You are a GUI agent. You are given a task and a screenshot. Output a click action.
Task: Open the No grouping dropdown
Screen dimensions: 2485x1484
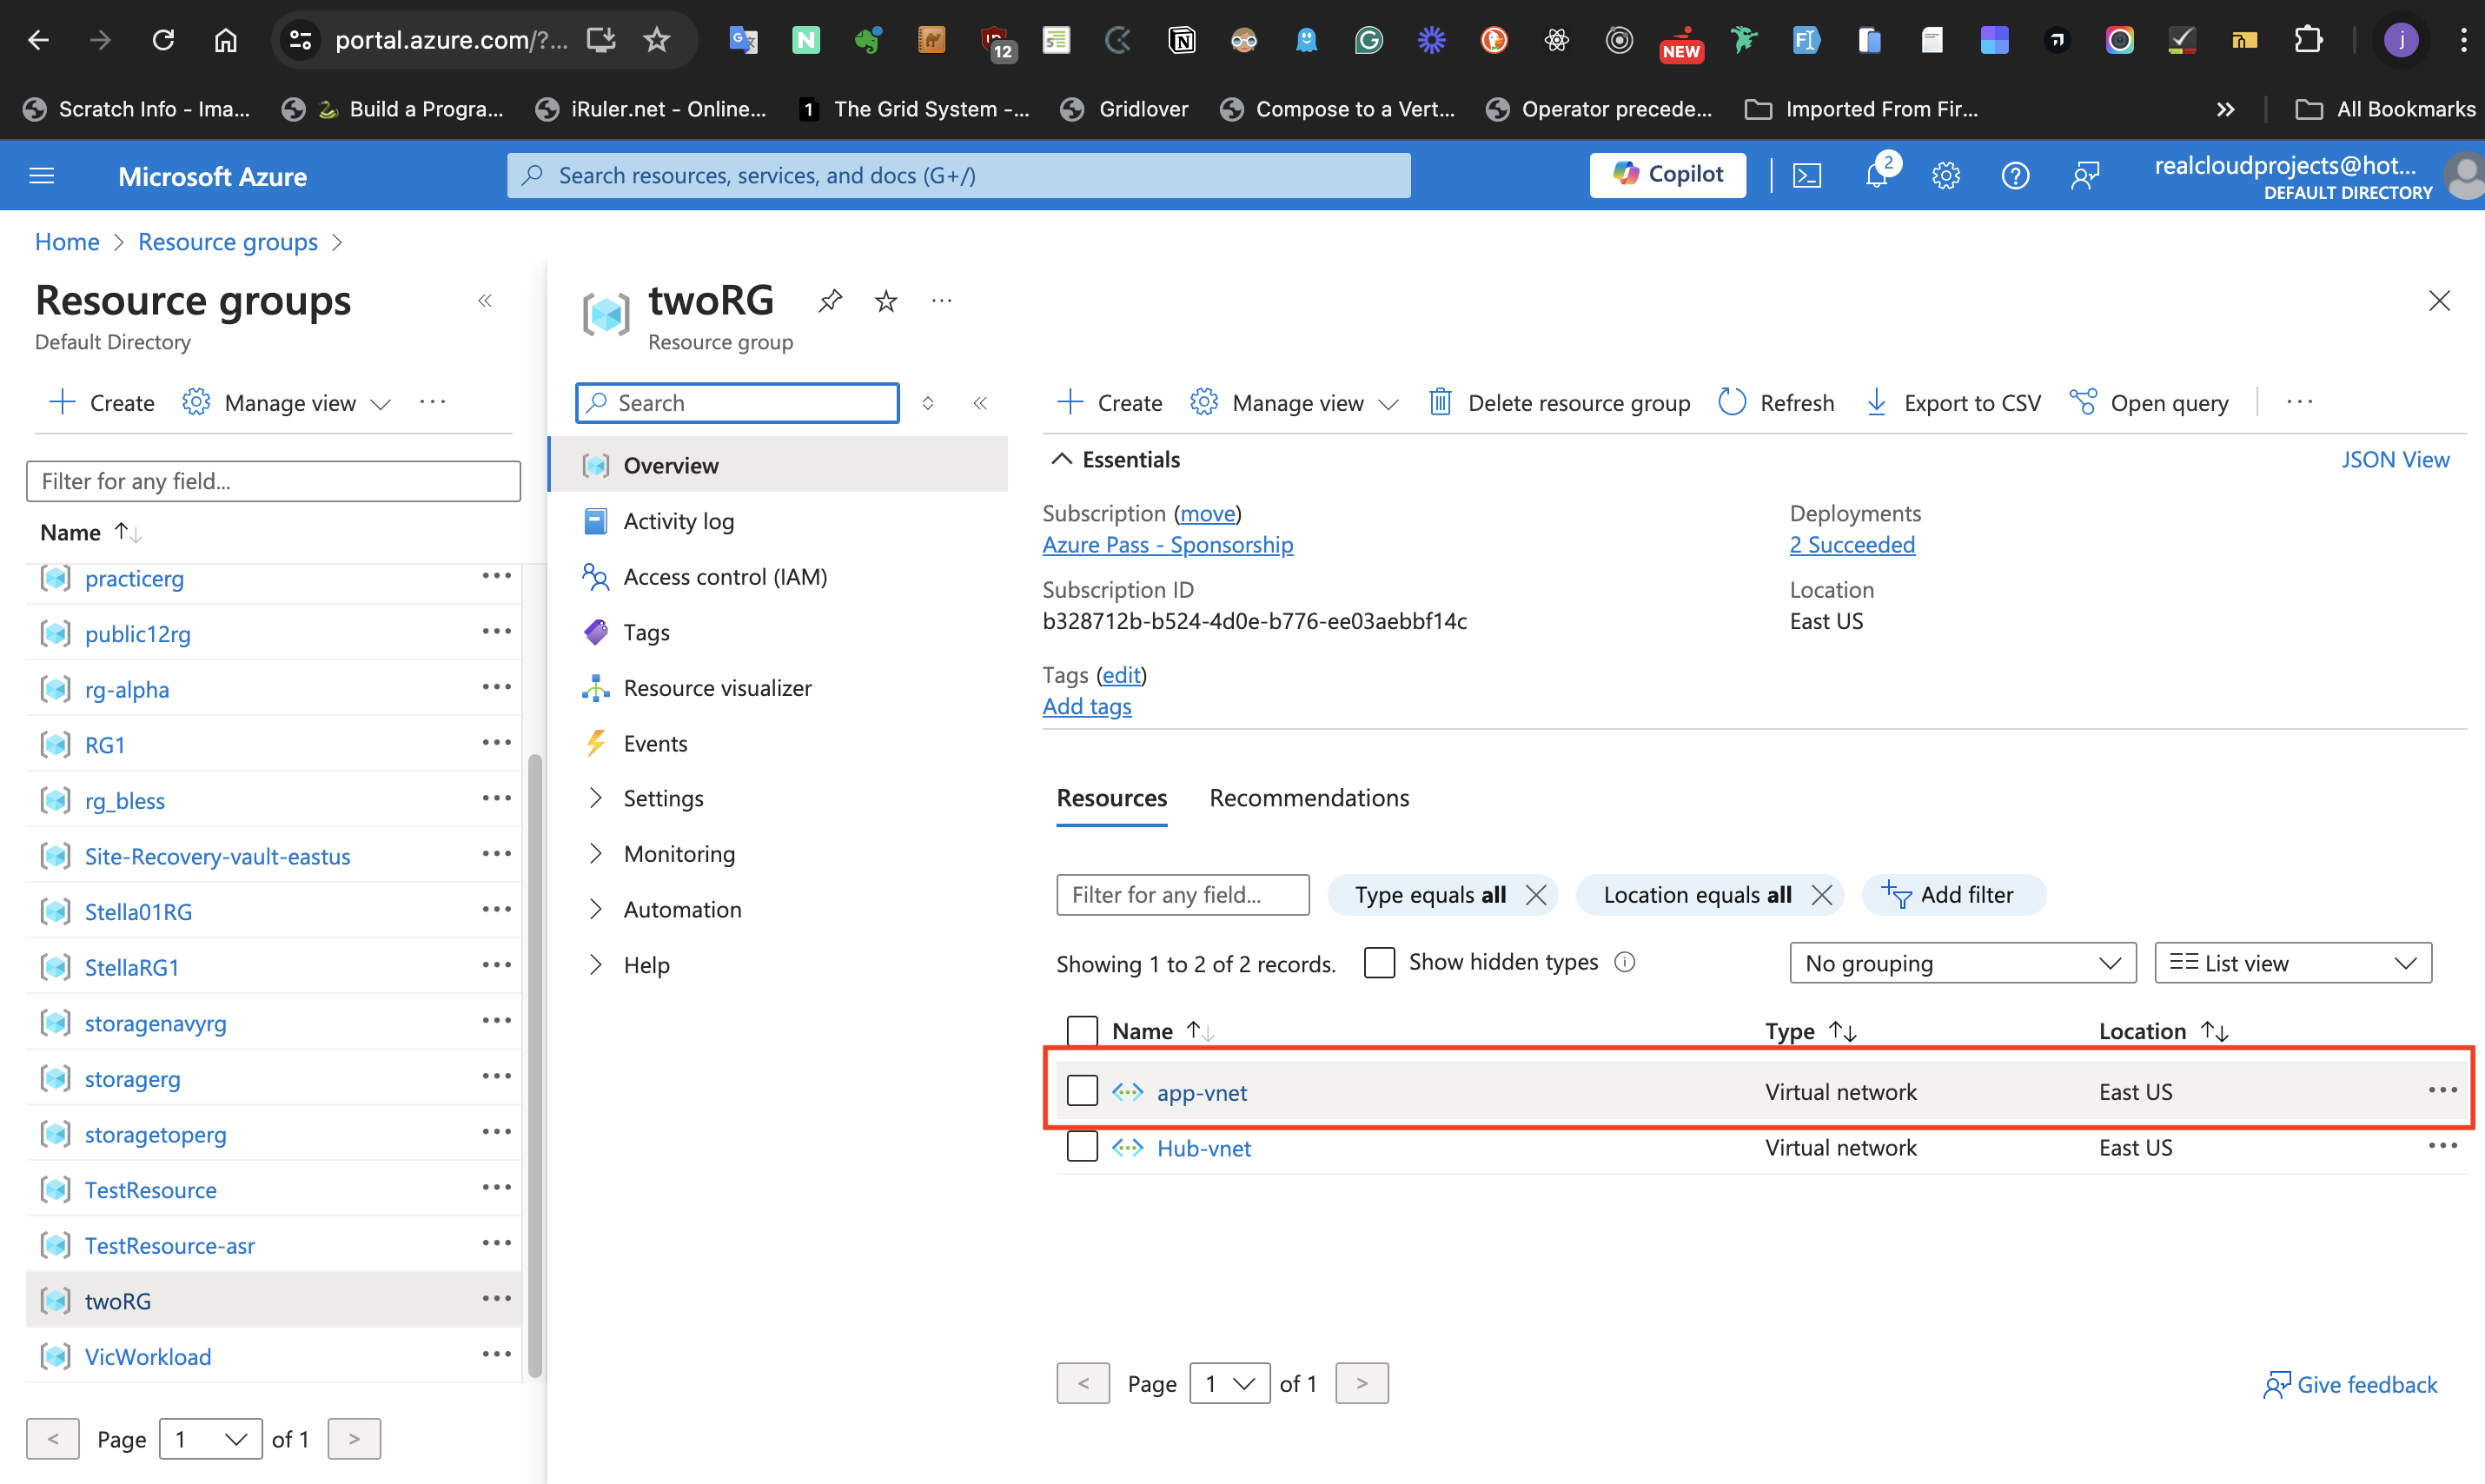1961,963
